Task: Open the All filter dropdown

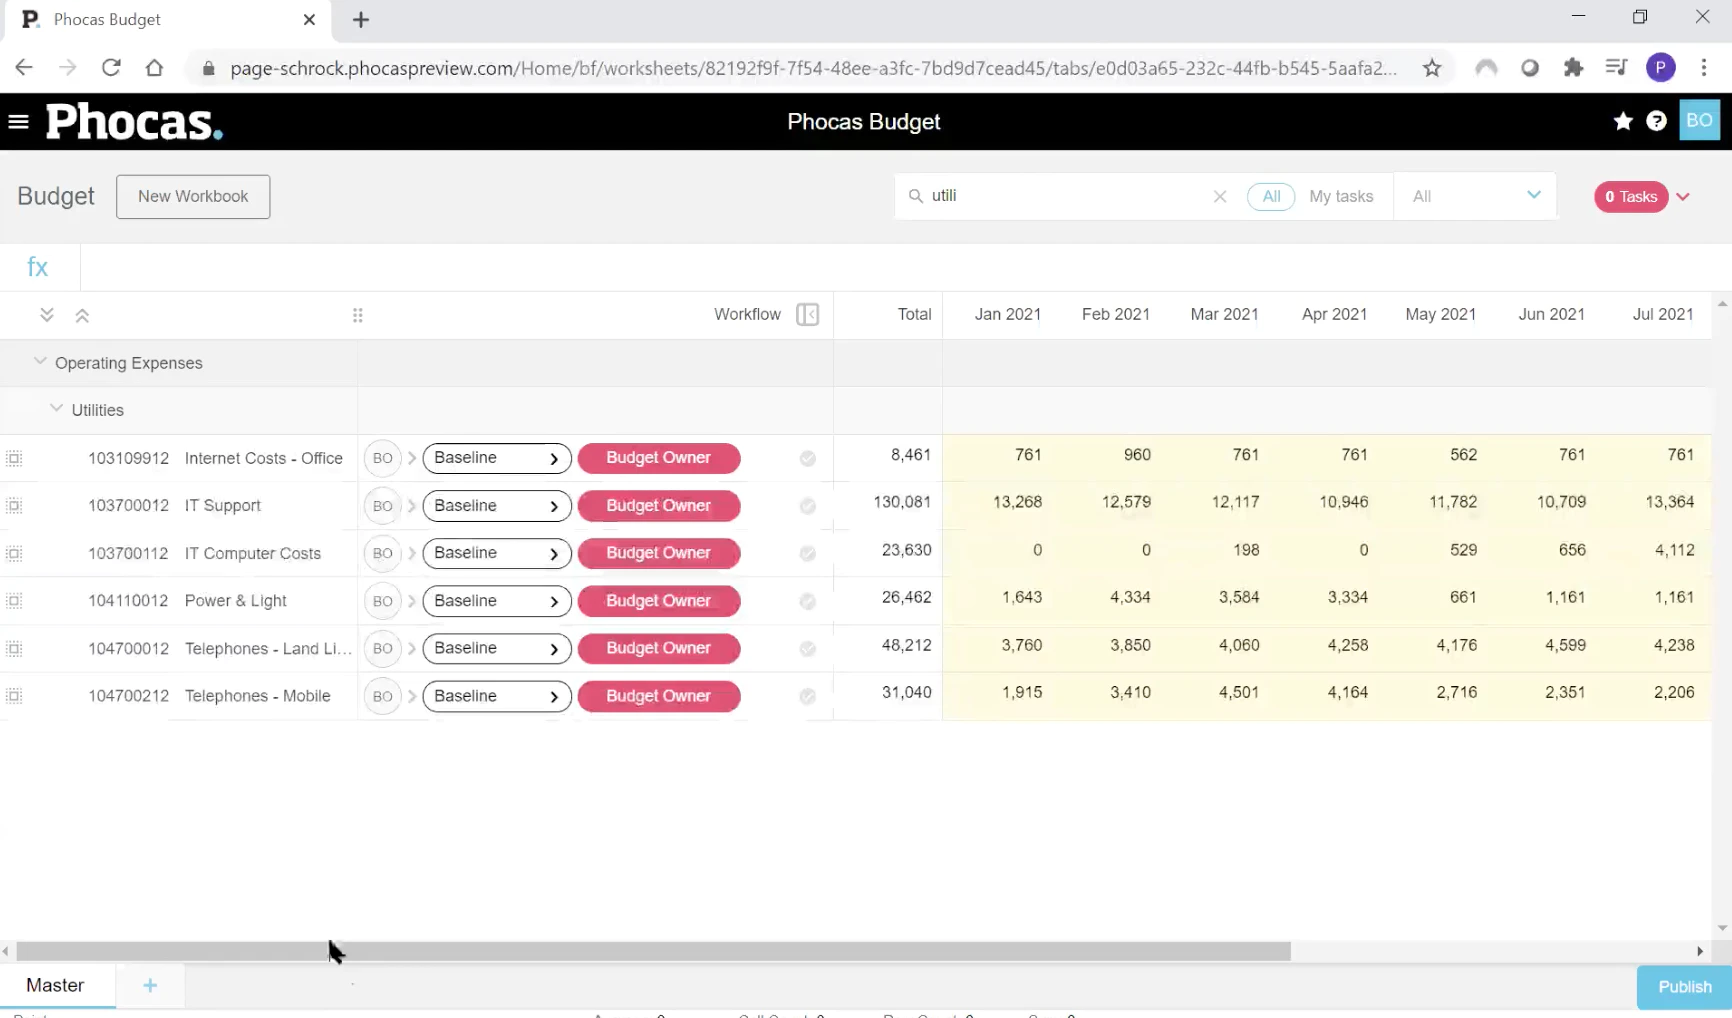Action: pos(1475,196)
